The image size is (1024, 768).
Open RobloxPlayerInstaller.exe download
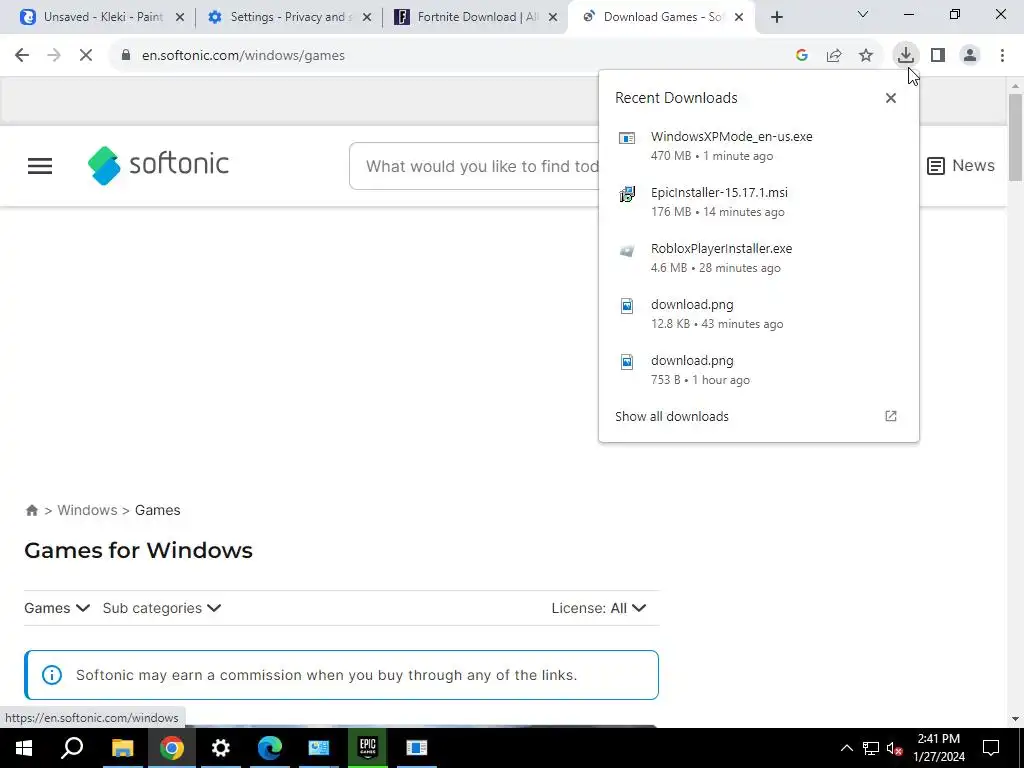(x=758, y=258)
